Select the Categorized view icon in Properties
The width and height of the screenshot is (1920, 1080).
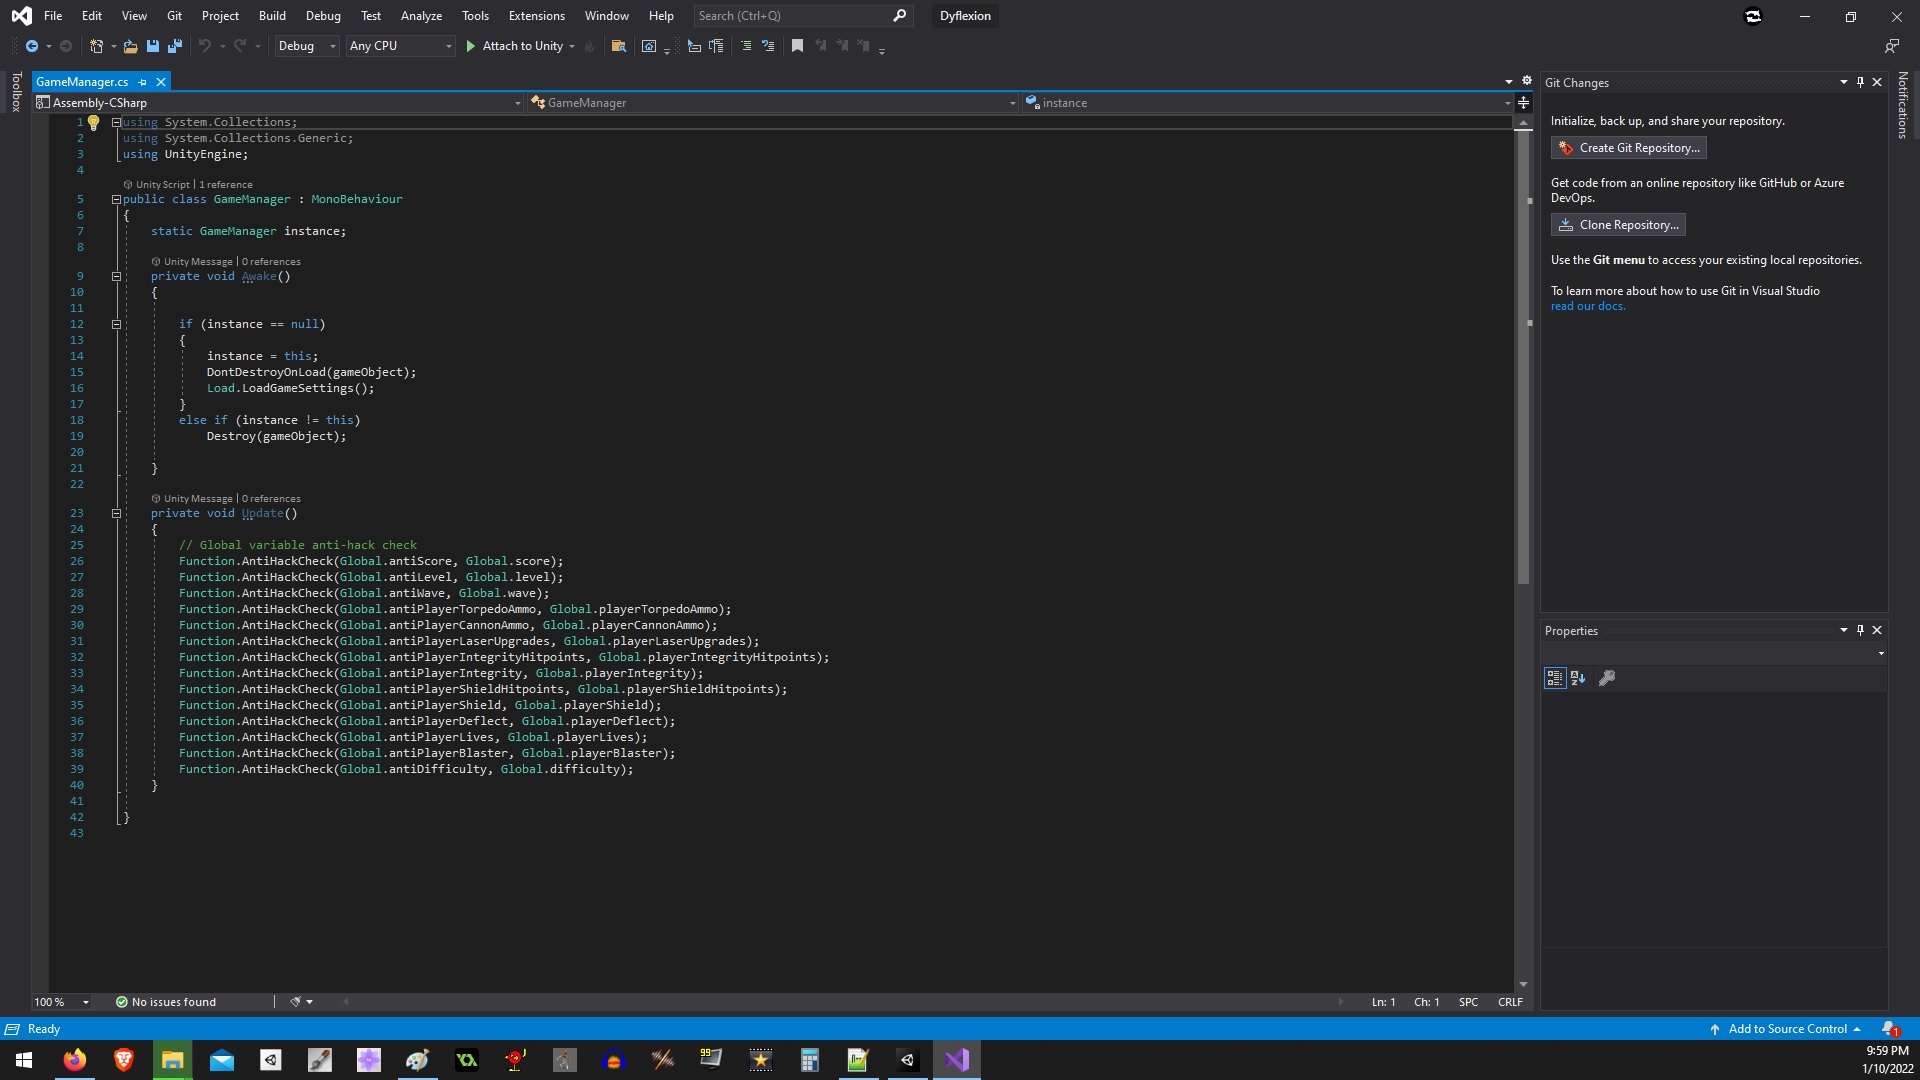pyautogui.click(x=1555, y=678)
